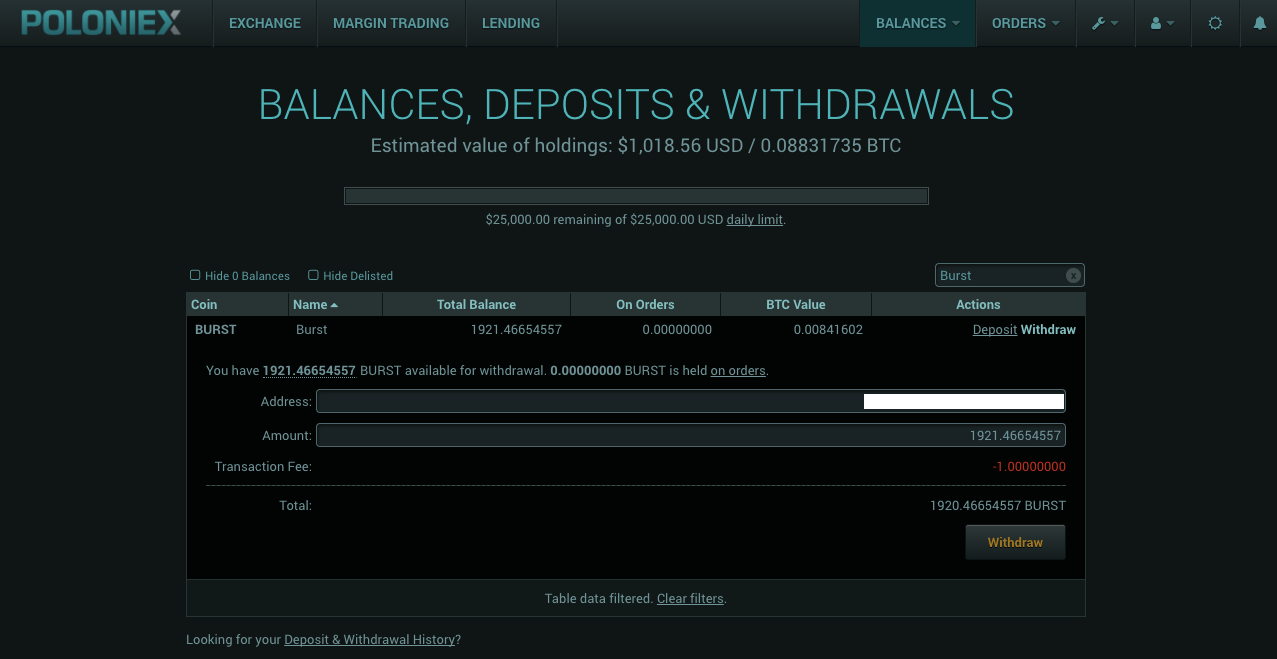Image resolution: width=1277 pixels, height=659 pixels.
Task: Select BTC value 0.00841602 cell
Action: [828, 329]
